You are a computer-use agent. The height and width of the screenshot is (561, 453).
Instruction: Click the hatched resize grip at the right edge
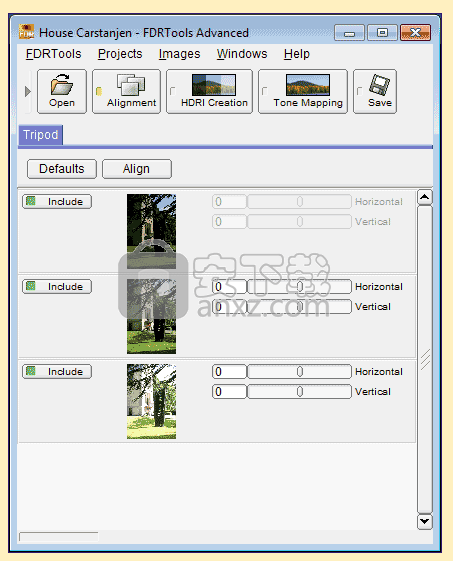point(426,359)
